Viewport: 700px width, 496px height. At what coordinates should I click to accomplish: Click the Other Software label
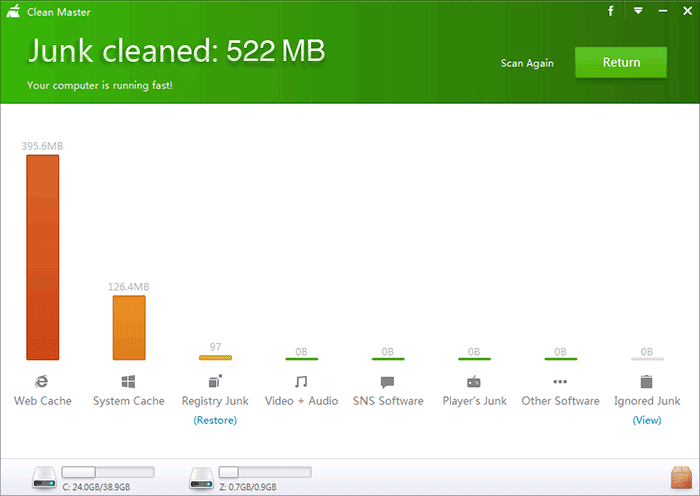tap(560, 401)
